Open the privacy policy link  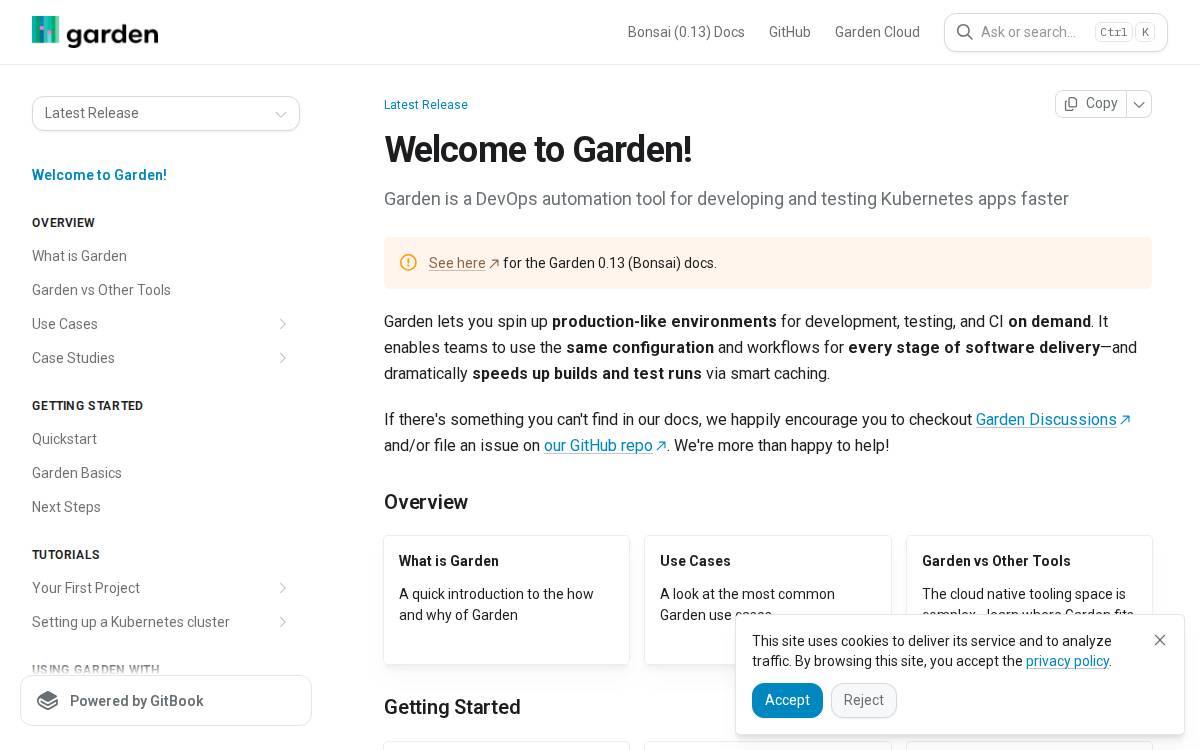click(1067, 661)
